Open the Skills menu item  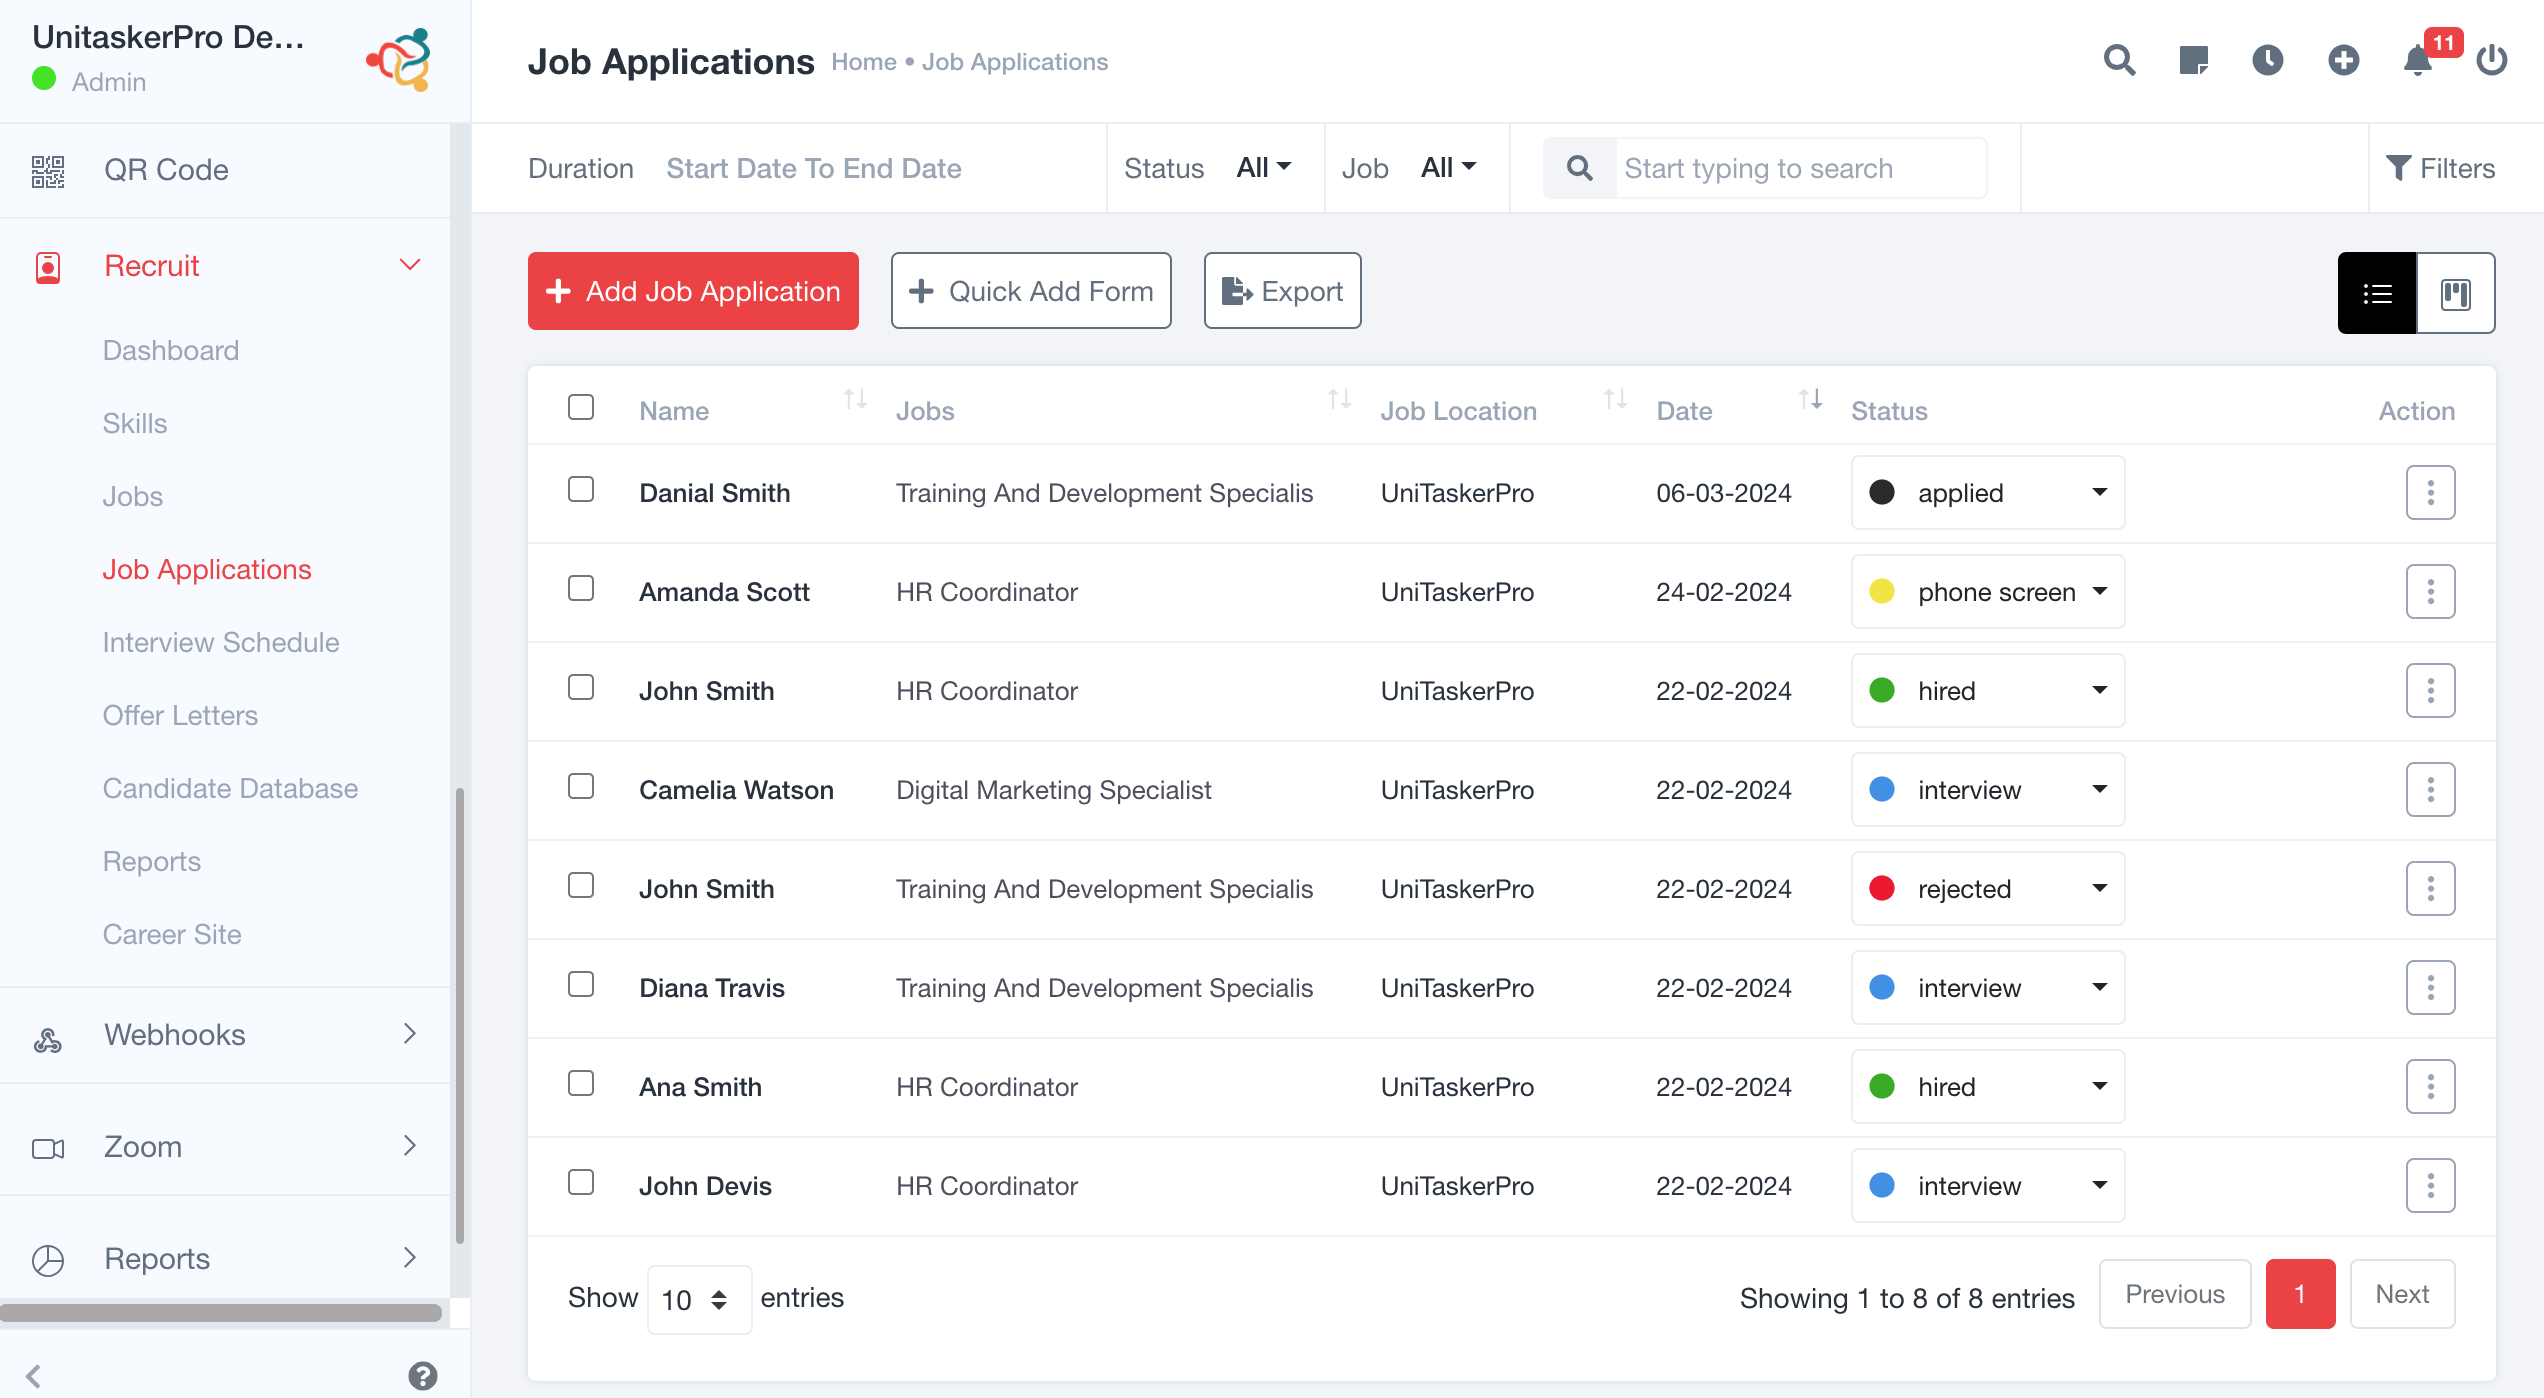135,423
